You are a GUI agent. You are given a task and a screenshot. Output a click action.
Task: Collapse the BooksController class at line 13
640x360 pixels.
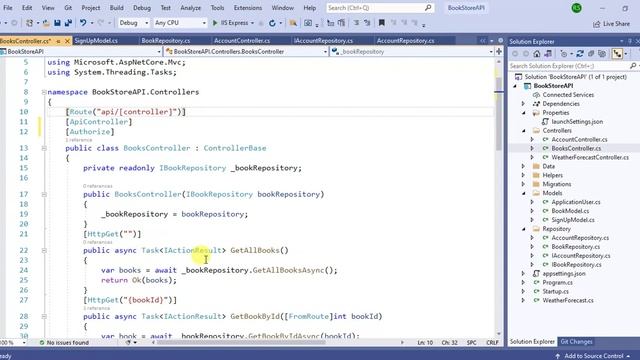[44, 148]
